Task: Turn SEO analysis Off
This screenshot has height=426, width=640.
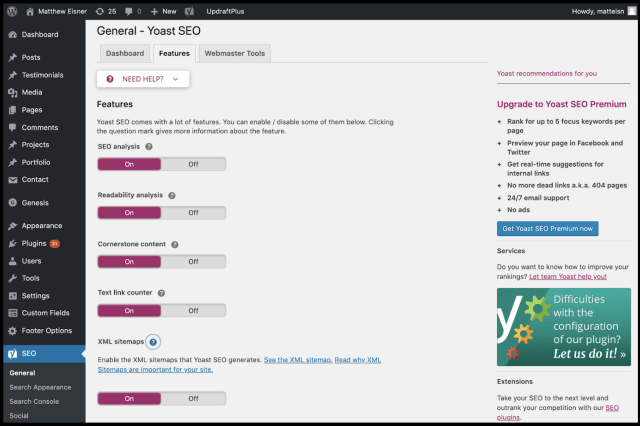Action: tap(193, 164)
